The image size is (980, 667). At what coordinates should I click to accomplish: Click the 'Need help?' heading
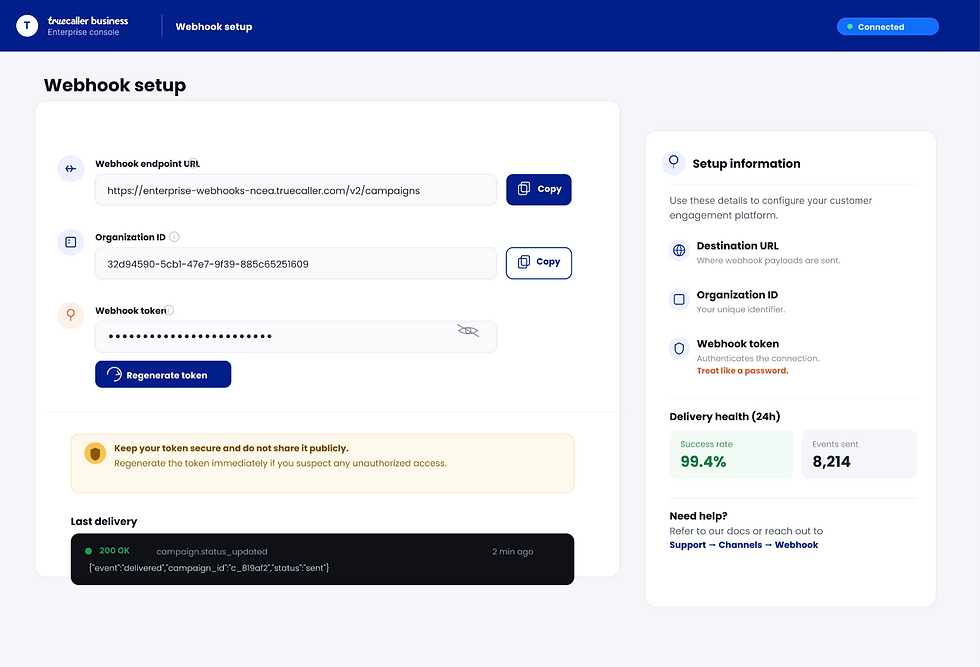pos(698,516)
